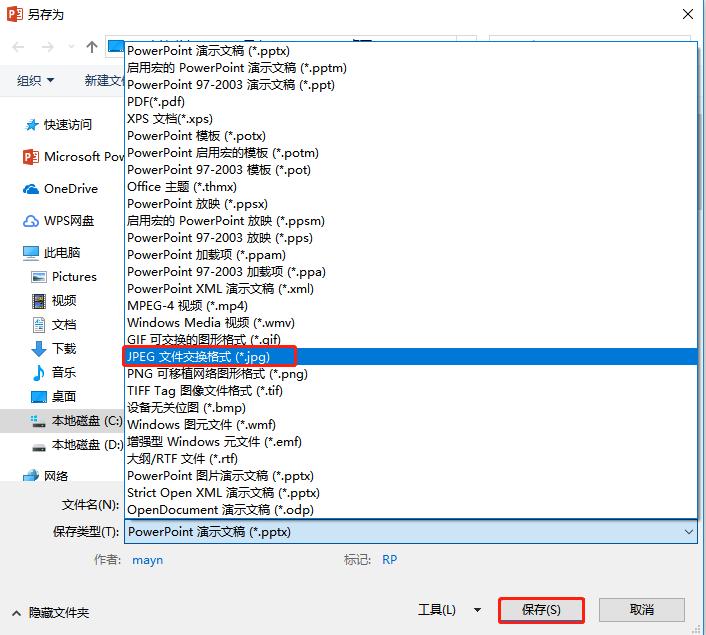Open 网络 in navigation pane
Image resolution: width=706 pixels, height=635 pixels.
coord(45,476)
